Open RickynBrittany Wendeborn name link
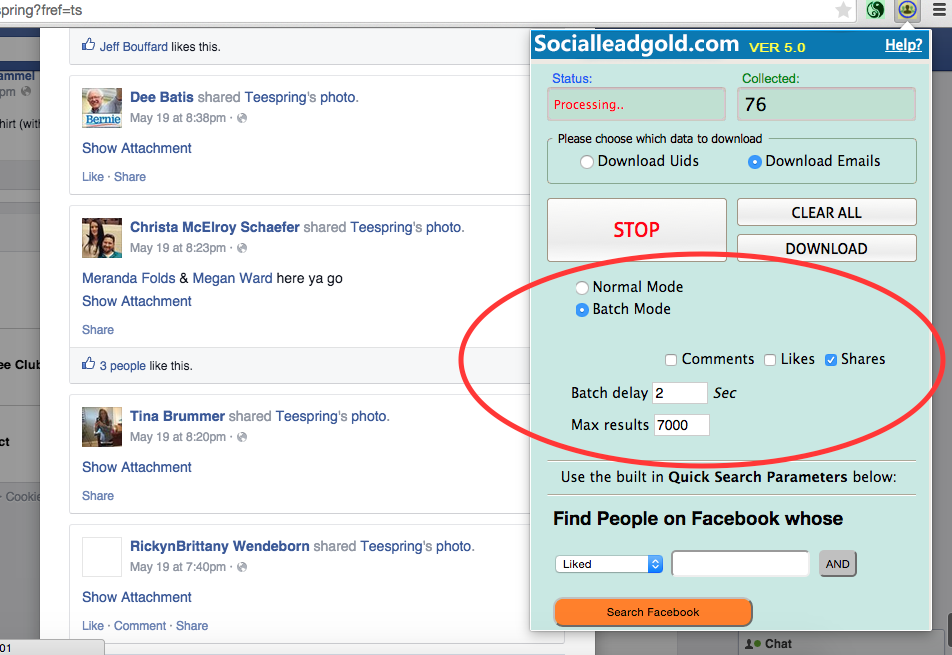 (x=220, y=546)
